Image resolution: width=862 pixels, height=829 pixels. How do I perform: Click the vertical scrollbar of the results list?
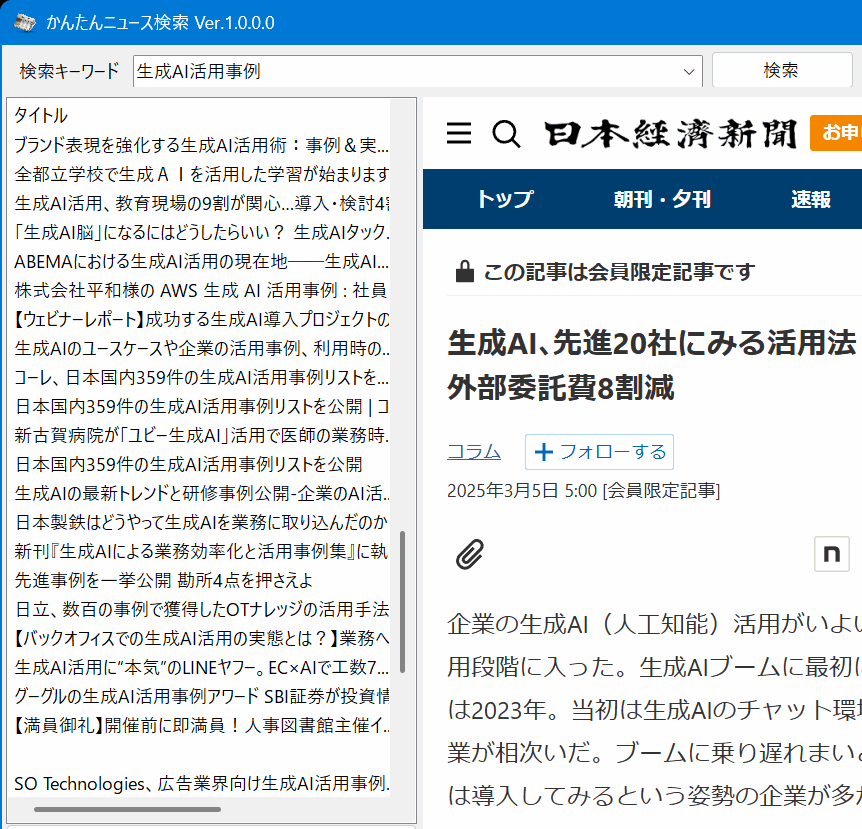[x=402, y=601]
